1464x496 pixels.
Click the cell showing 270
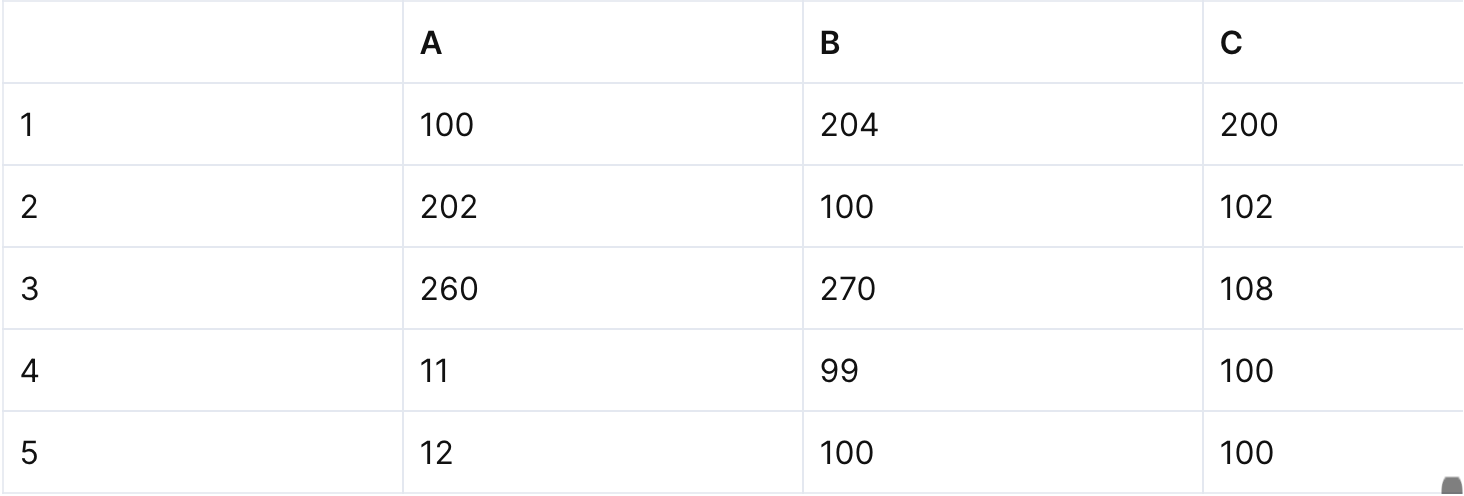[x=1002, y=289]
